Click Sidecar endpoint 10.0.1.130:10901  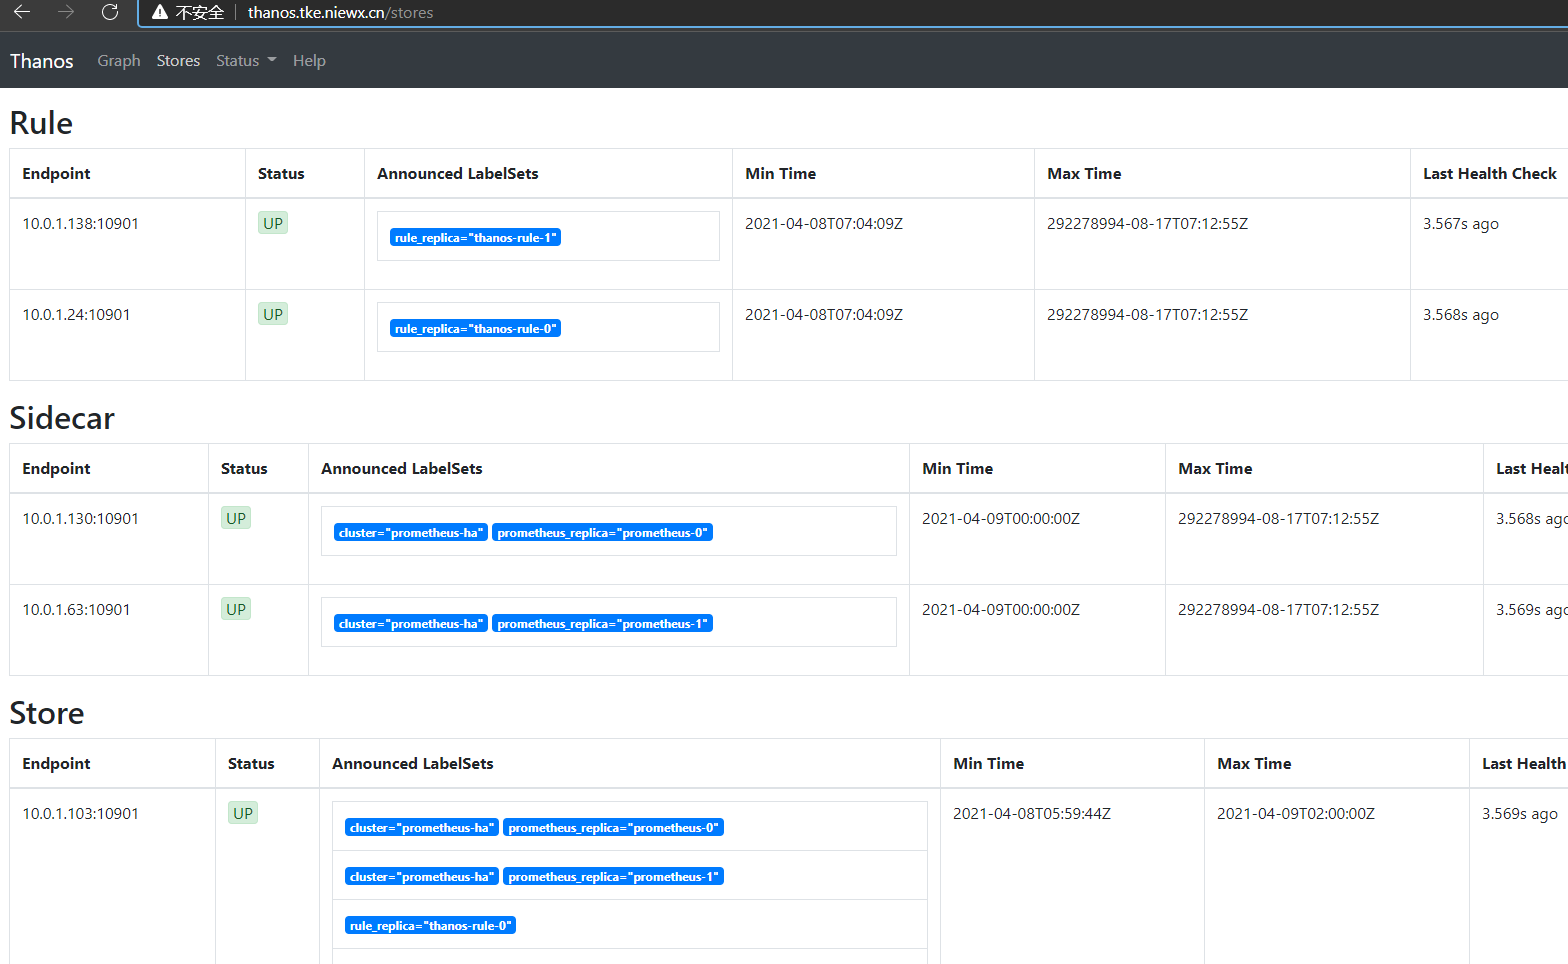81,519
